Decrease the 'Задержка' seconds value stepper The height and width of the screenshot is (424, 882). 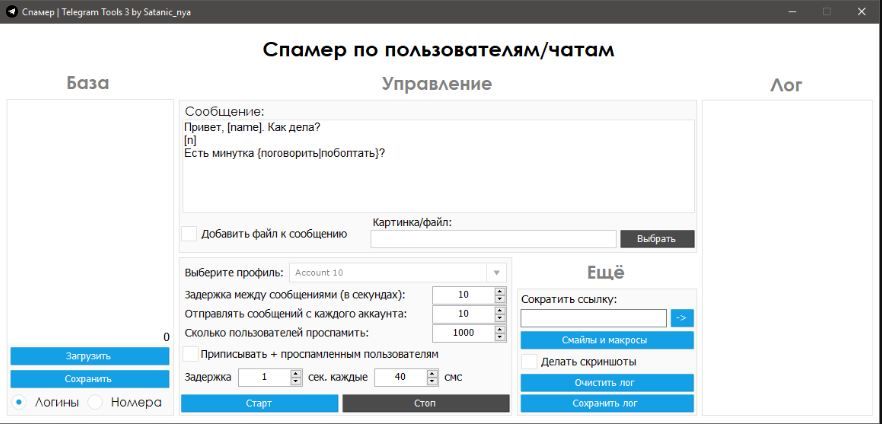click(x=296, y=381)
